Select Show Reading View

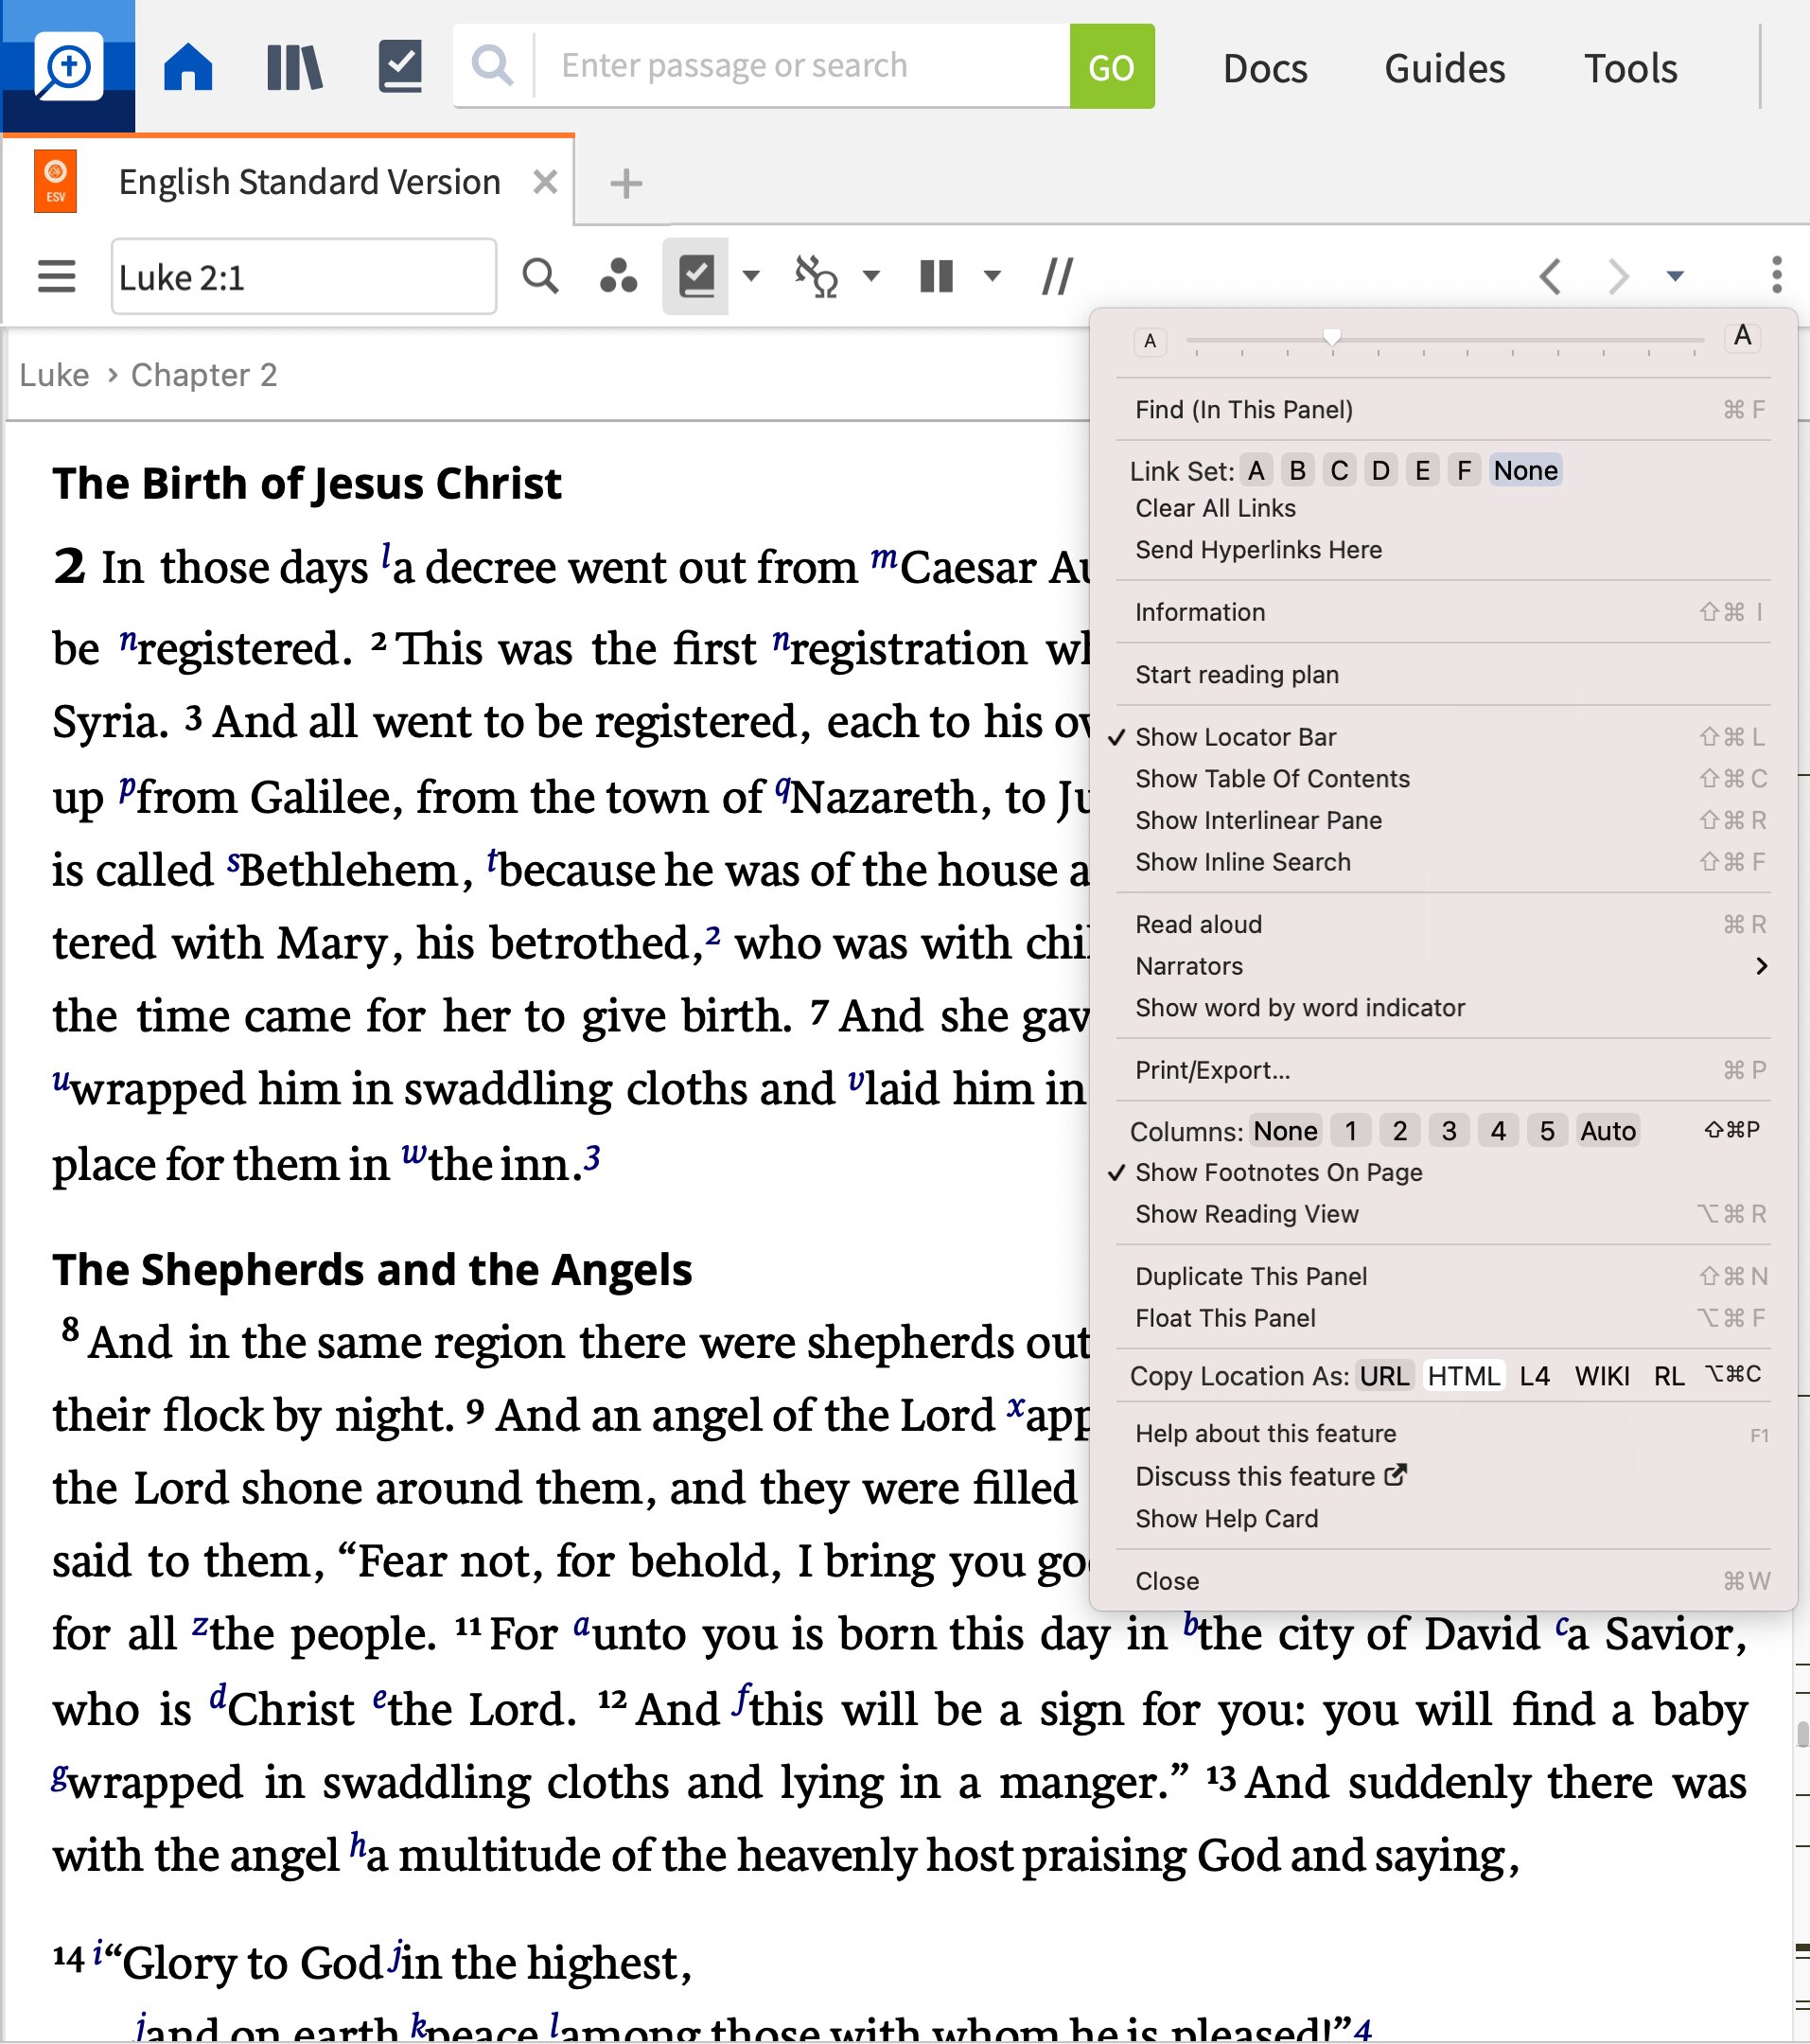tap(1443, 1214)
